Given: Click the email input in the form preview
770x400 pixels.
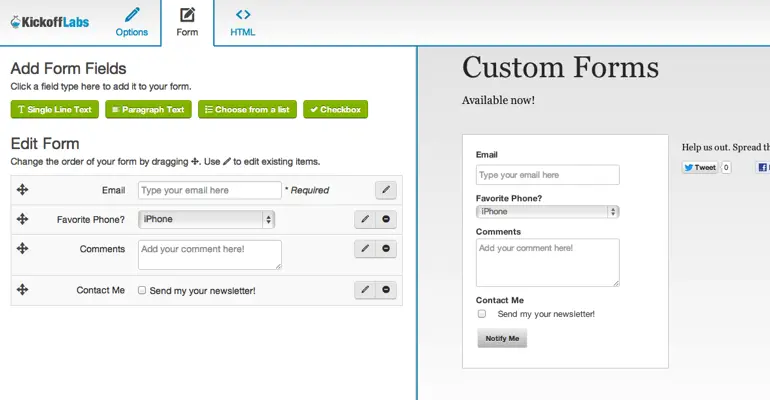Looking at the screenshot, I should 547,175.
